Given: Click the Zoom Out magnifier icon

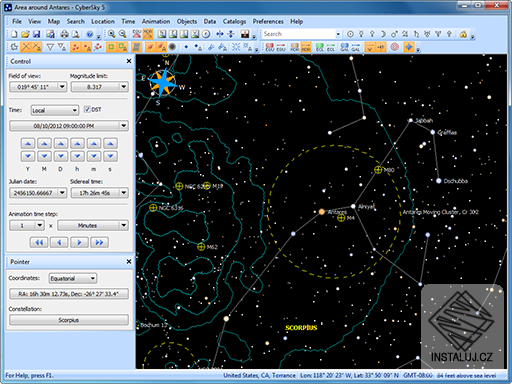Looking at the screenshot, I should (x=123, y=34).
